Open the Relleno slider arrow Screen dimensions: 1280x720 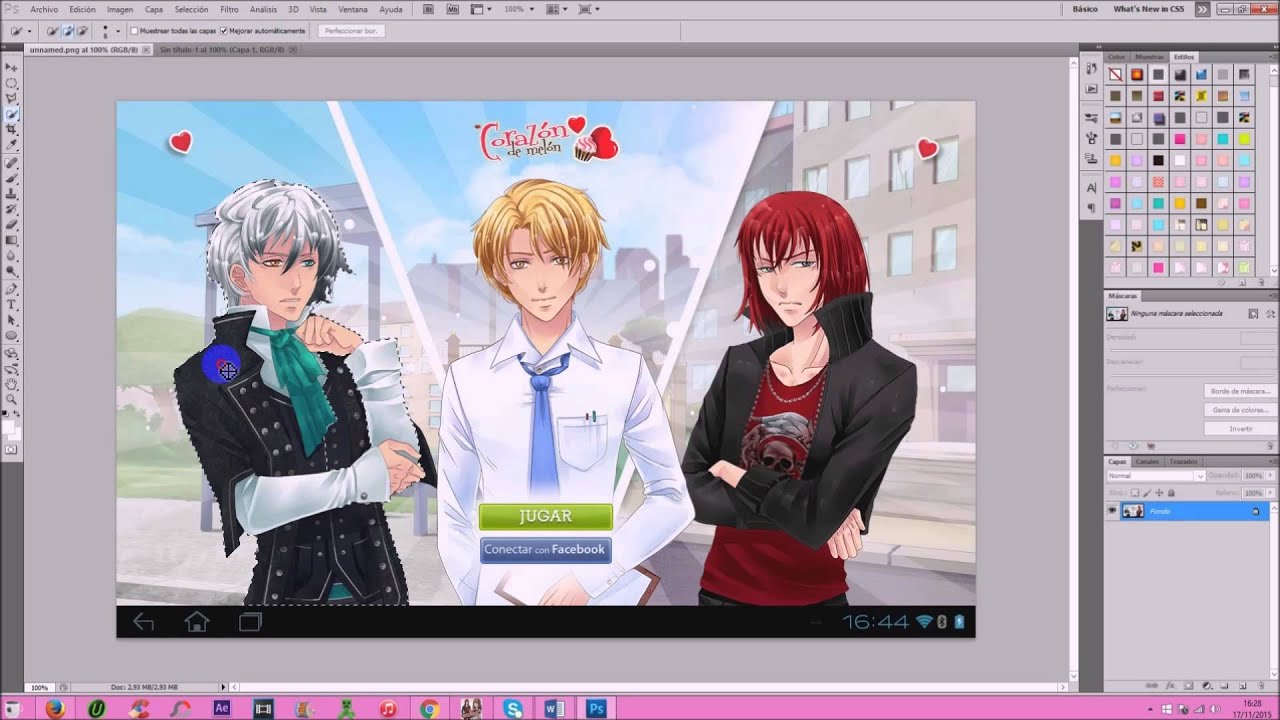pos(1270,492)
